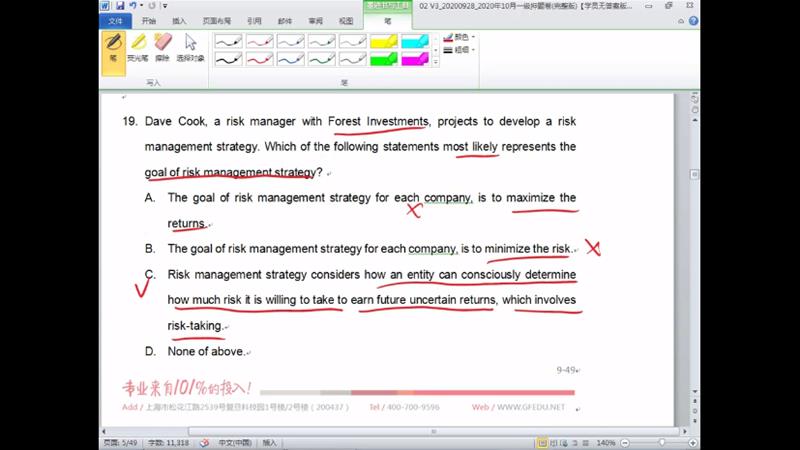Click the page count 页面: 5/49 indicator
This screenshot has width=800, height=450.
118,442
